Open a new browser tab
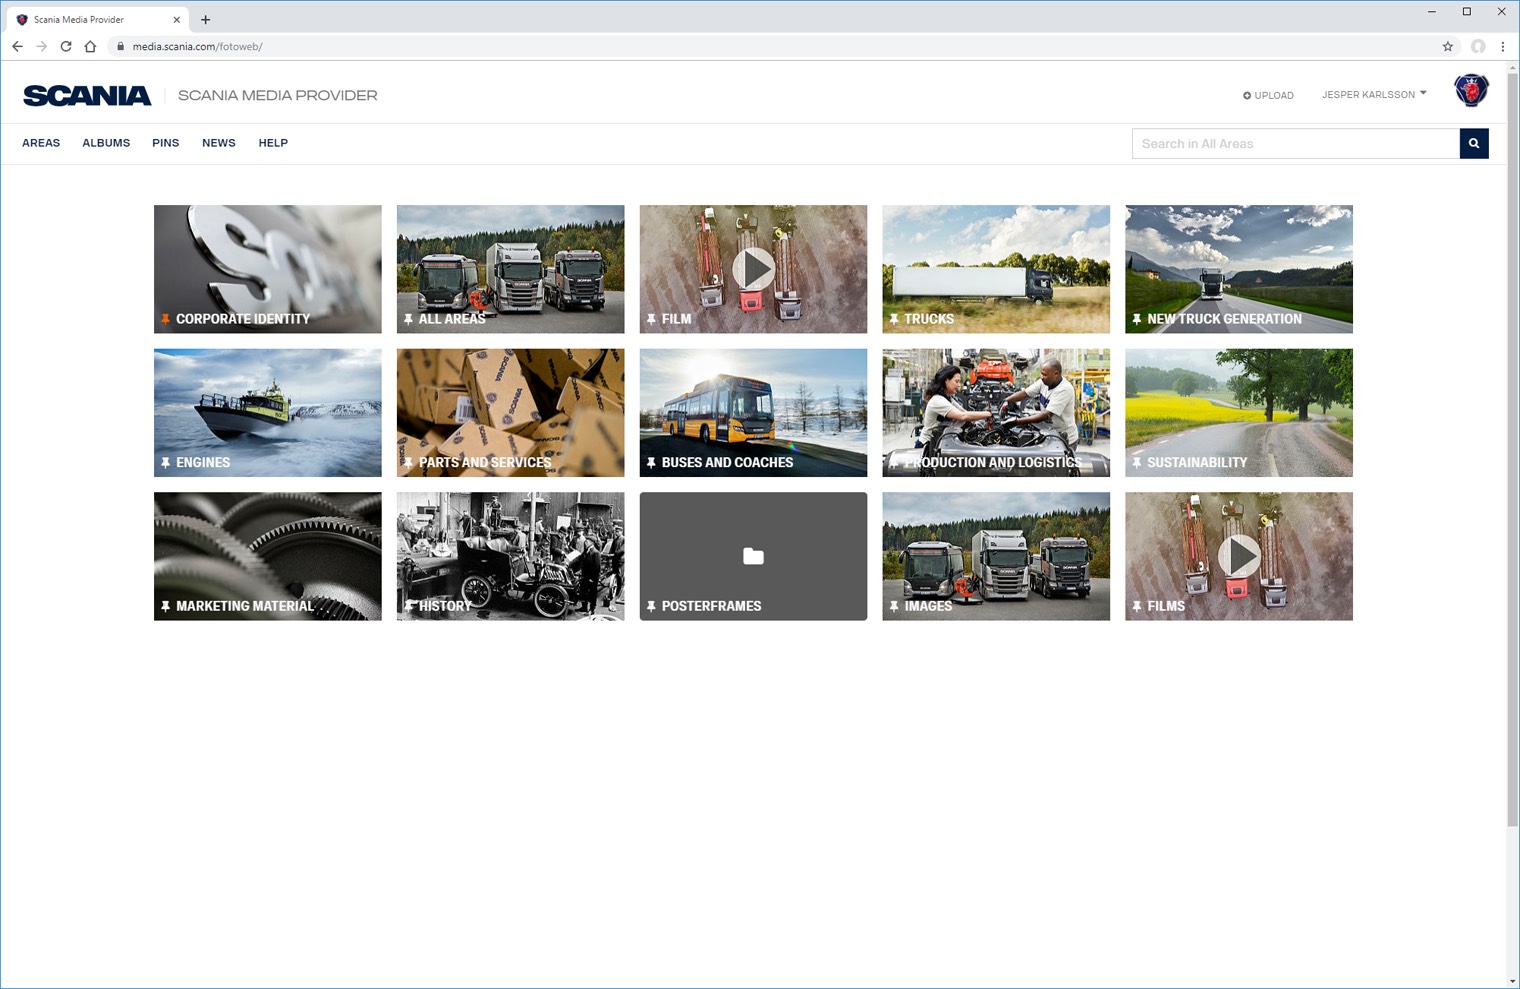1520x989 pixels. 205,19
